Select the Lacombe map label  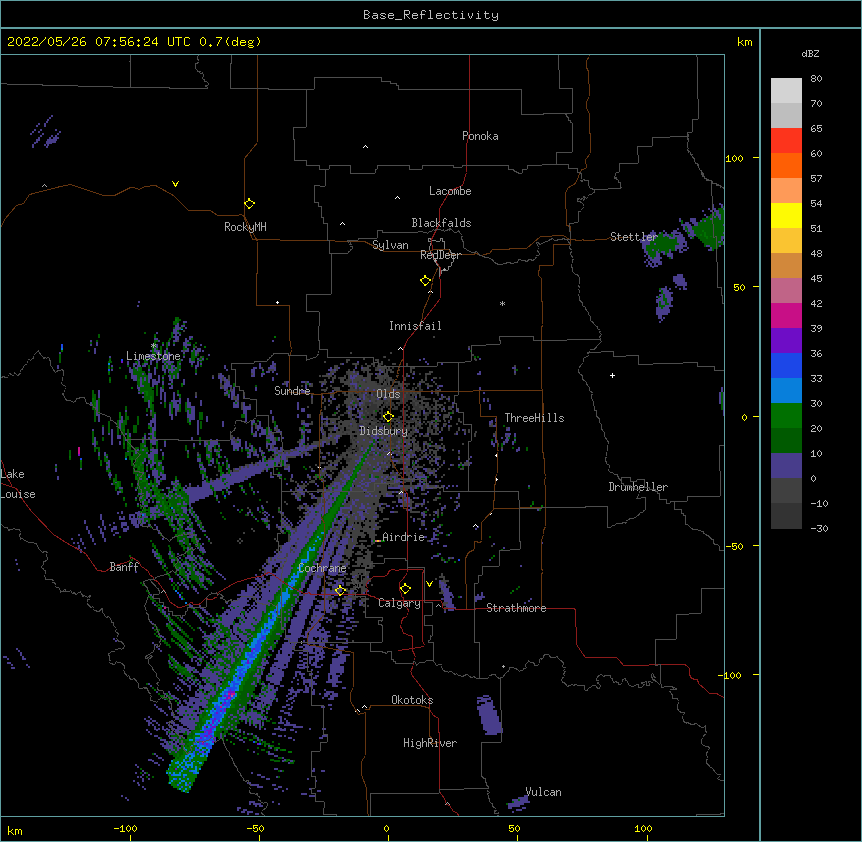pyautogui.click(x=450, y=191)
